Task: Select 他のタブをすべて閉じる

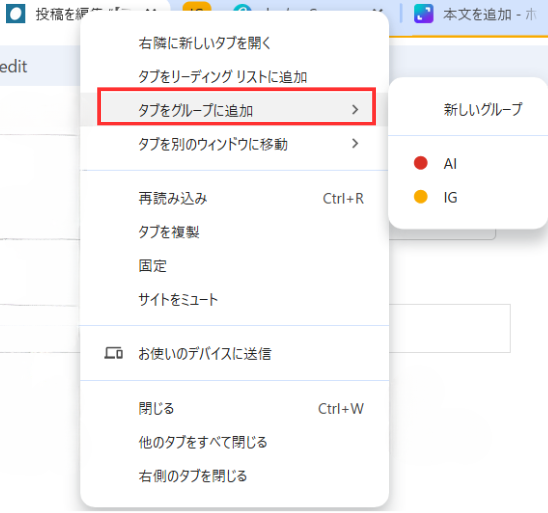Action: 235,442
